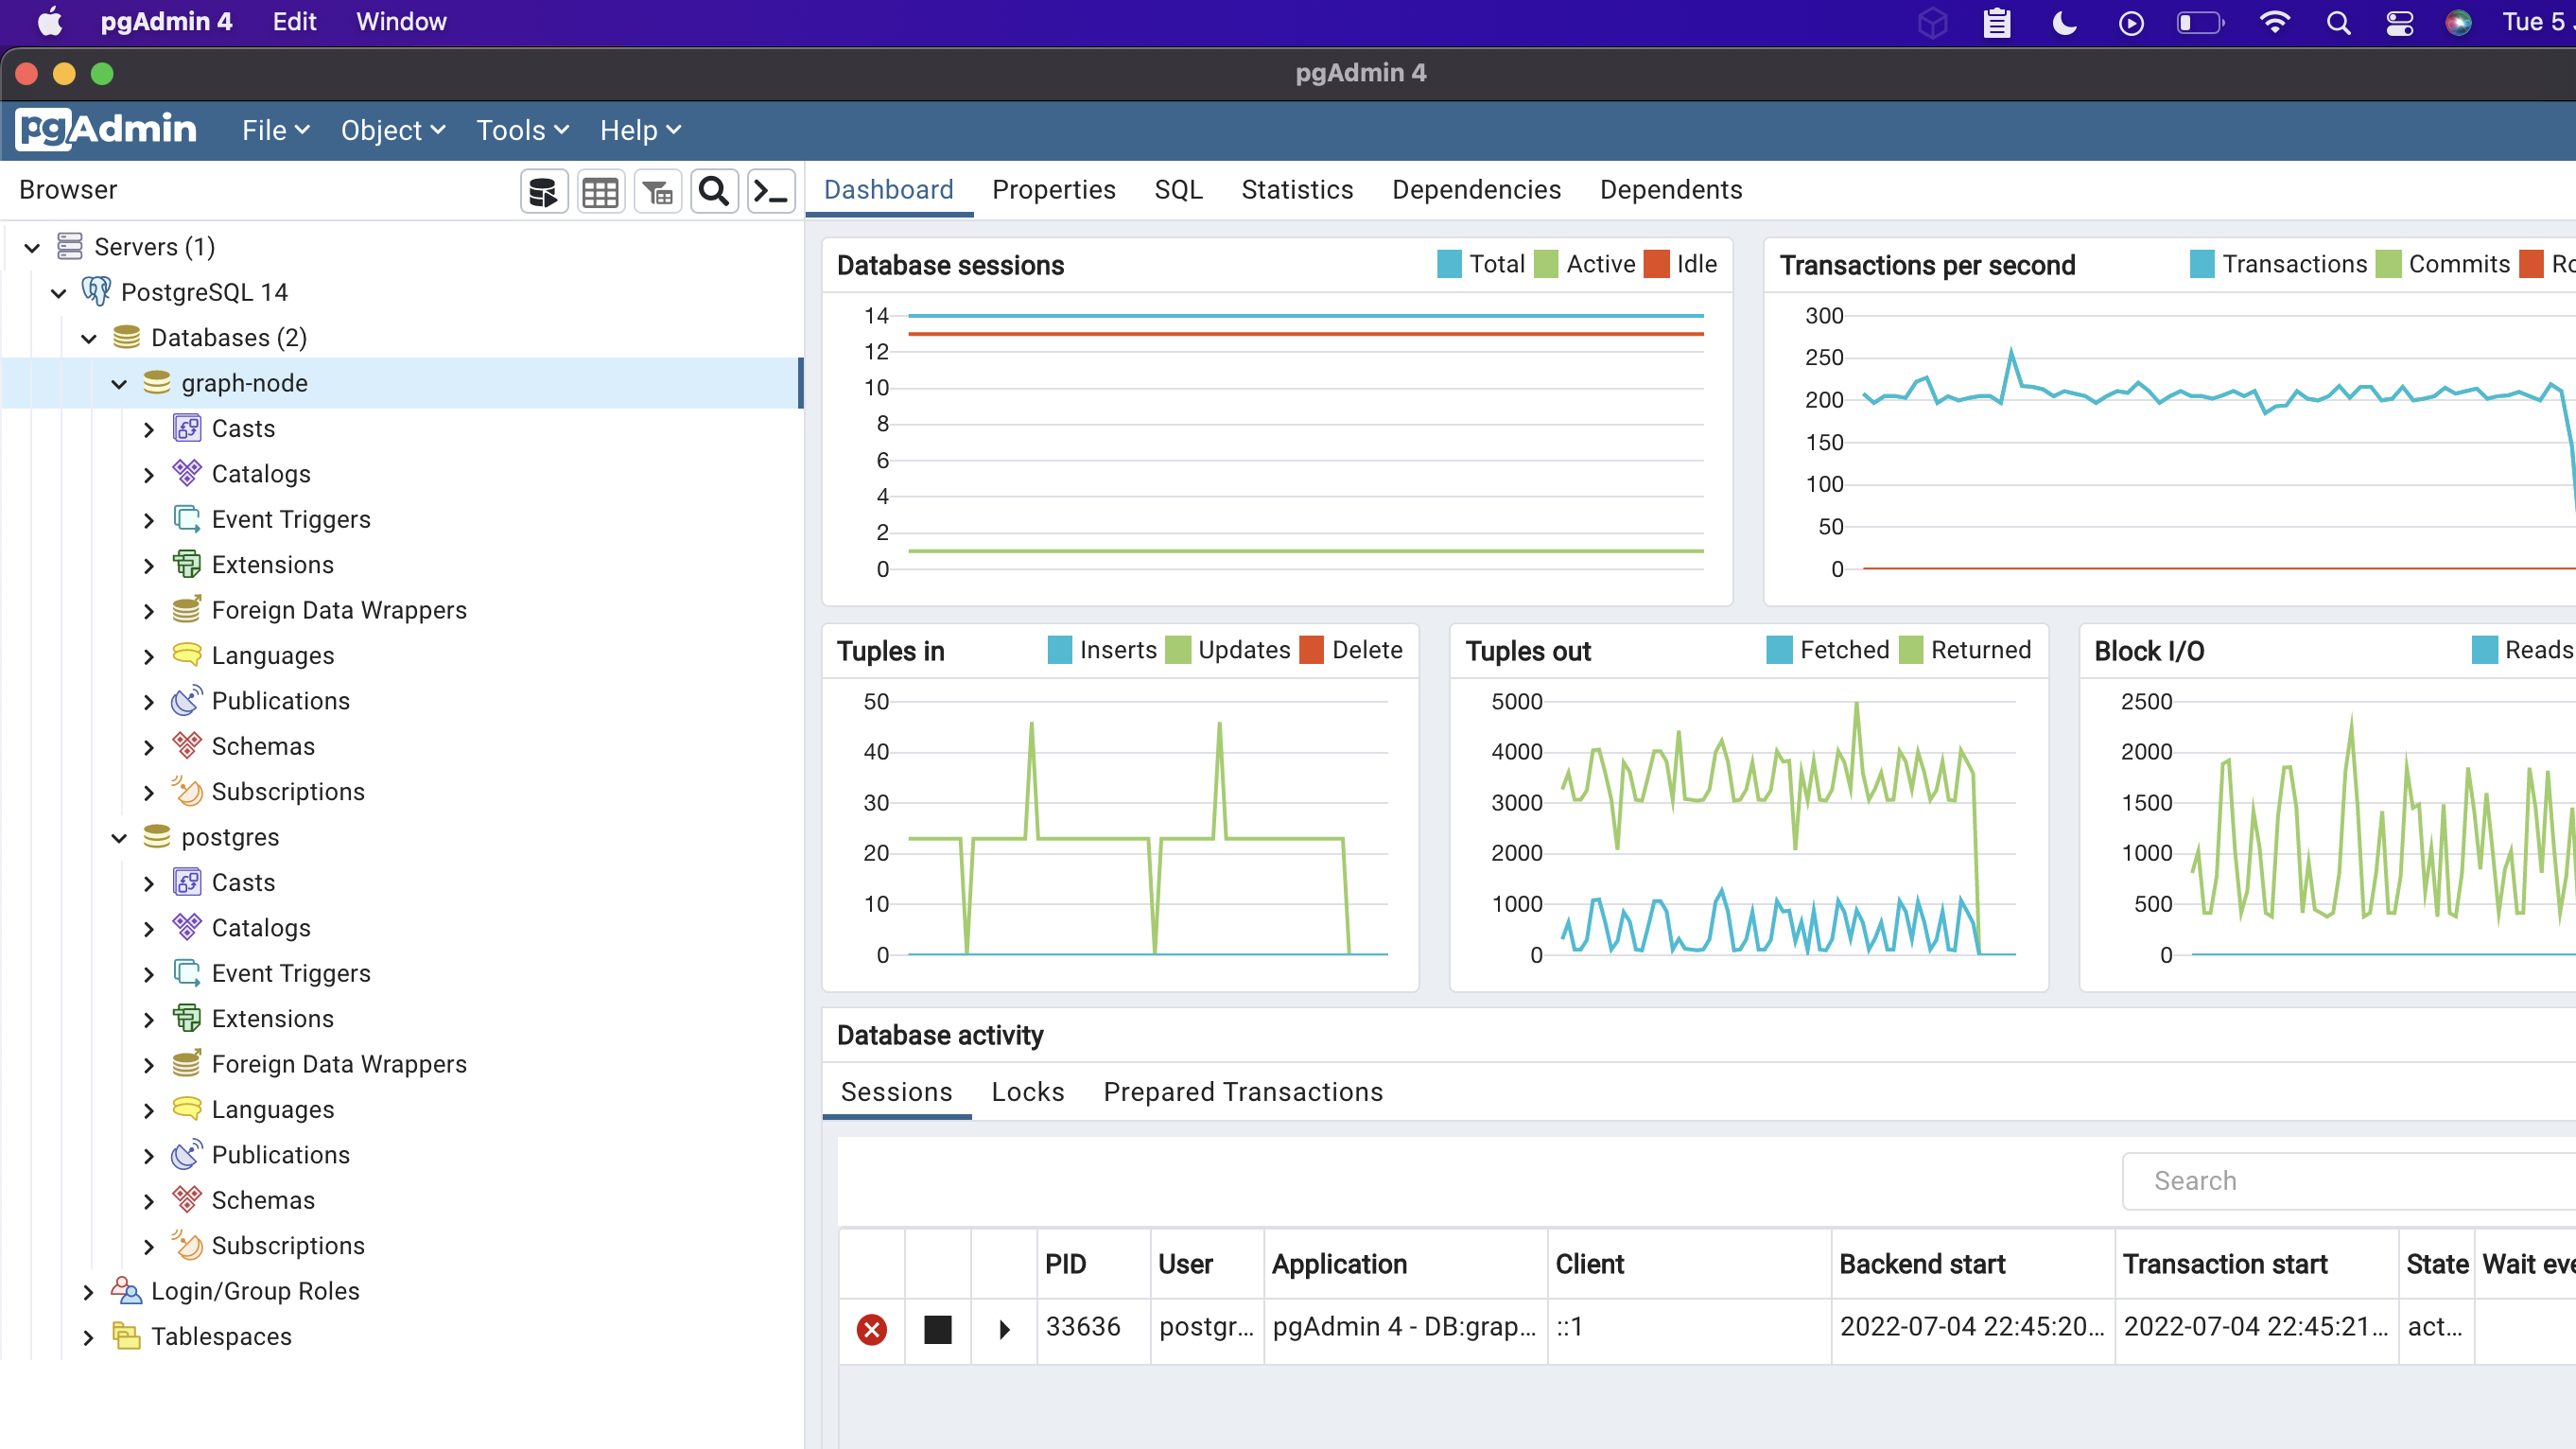Open macOS Edit menu
The width and height of the screenshot is (2576, 1449).
(294, 22)
